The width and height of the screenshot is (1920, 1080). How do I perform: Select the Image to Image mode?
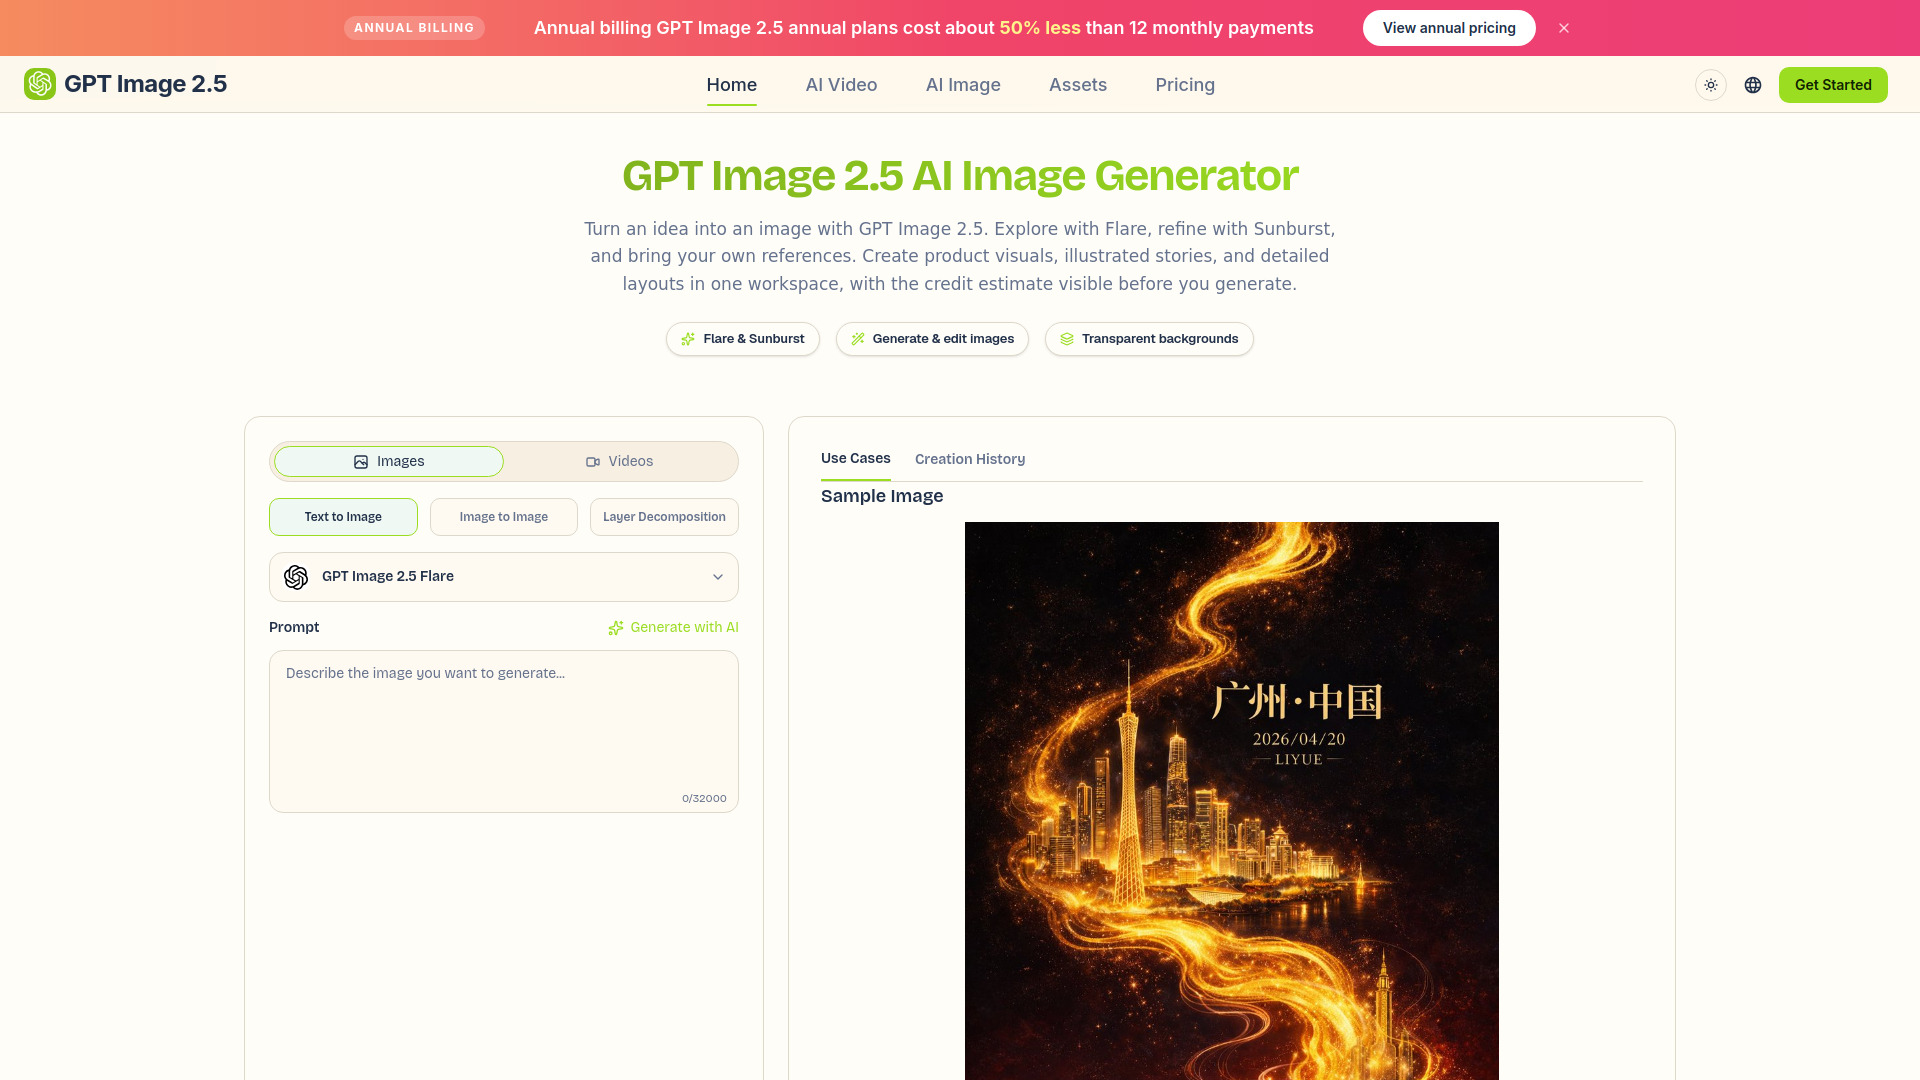pyautogui.click(x=504, y=517)
